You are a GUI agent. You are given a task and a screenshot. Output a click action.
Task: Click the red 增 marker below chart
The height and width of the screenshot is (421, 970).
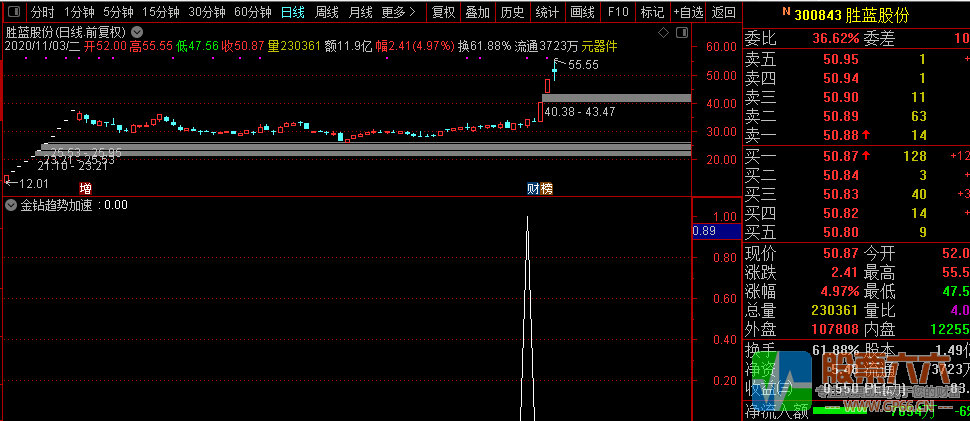[85, 189]
